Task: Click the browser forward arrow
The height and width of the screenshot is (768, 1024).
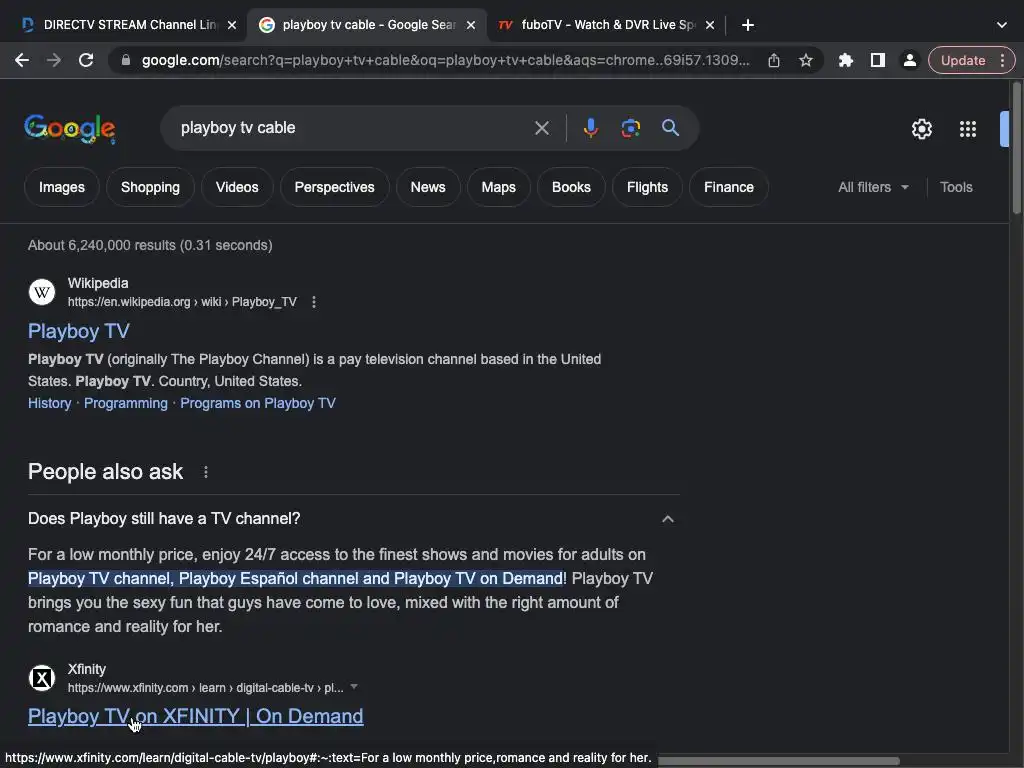Action: point(54,60)
